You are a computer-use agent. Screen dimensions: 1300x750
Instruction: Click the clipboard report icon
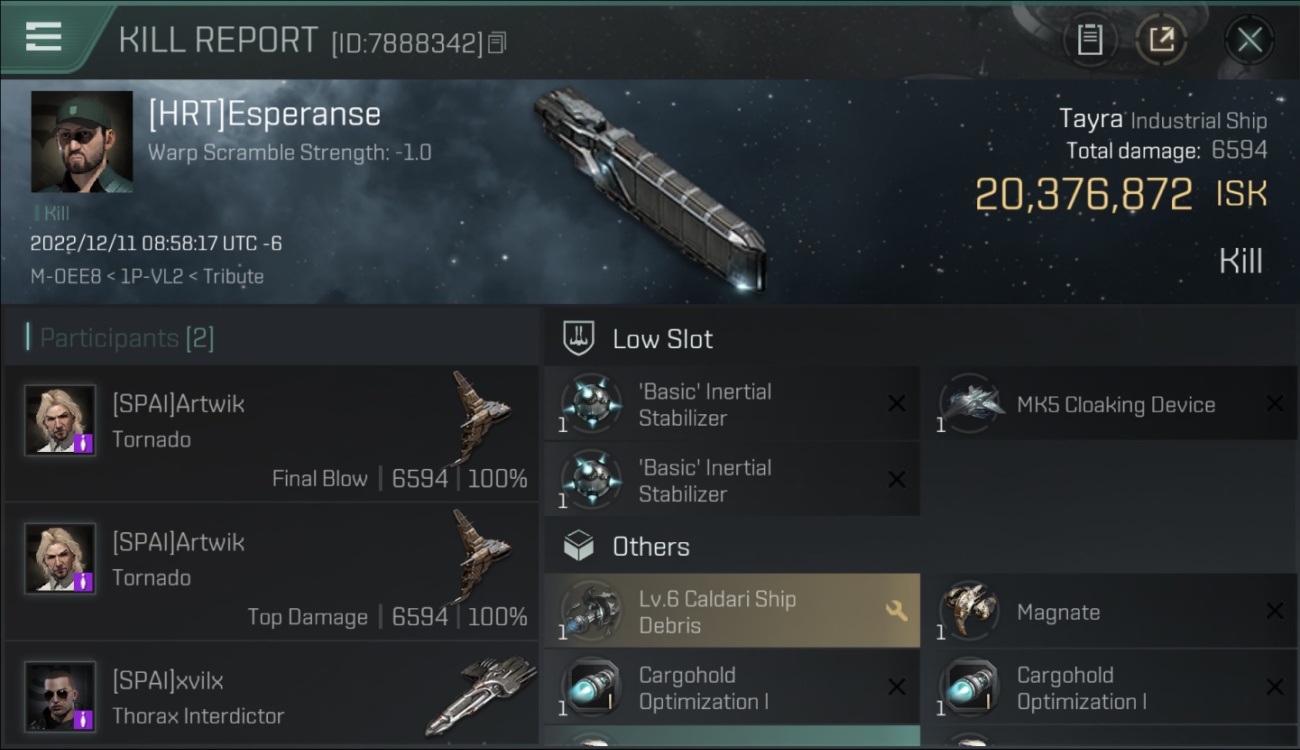(x=1089, y=40)
